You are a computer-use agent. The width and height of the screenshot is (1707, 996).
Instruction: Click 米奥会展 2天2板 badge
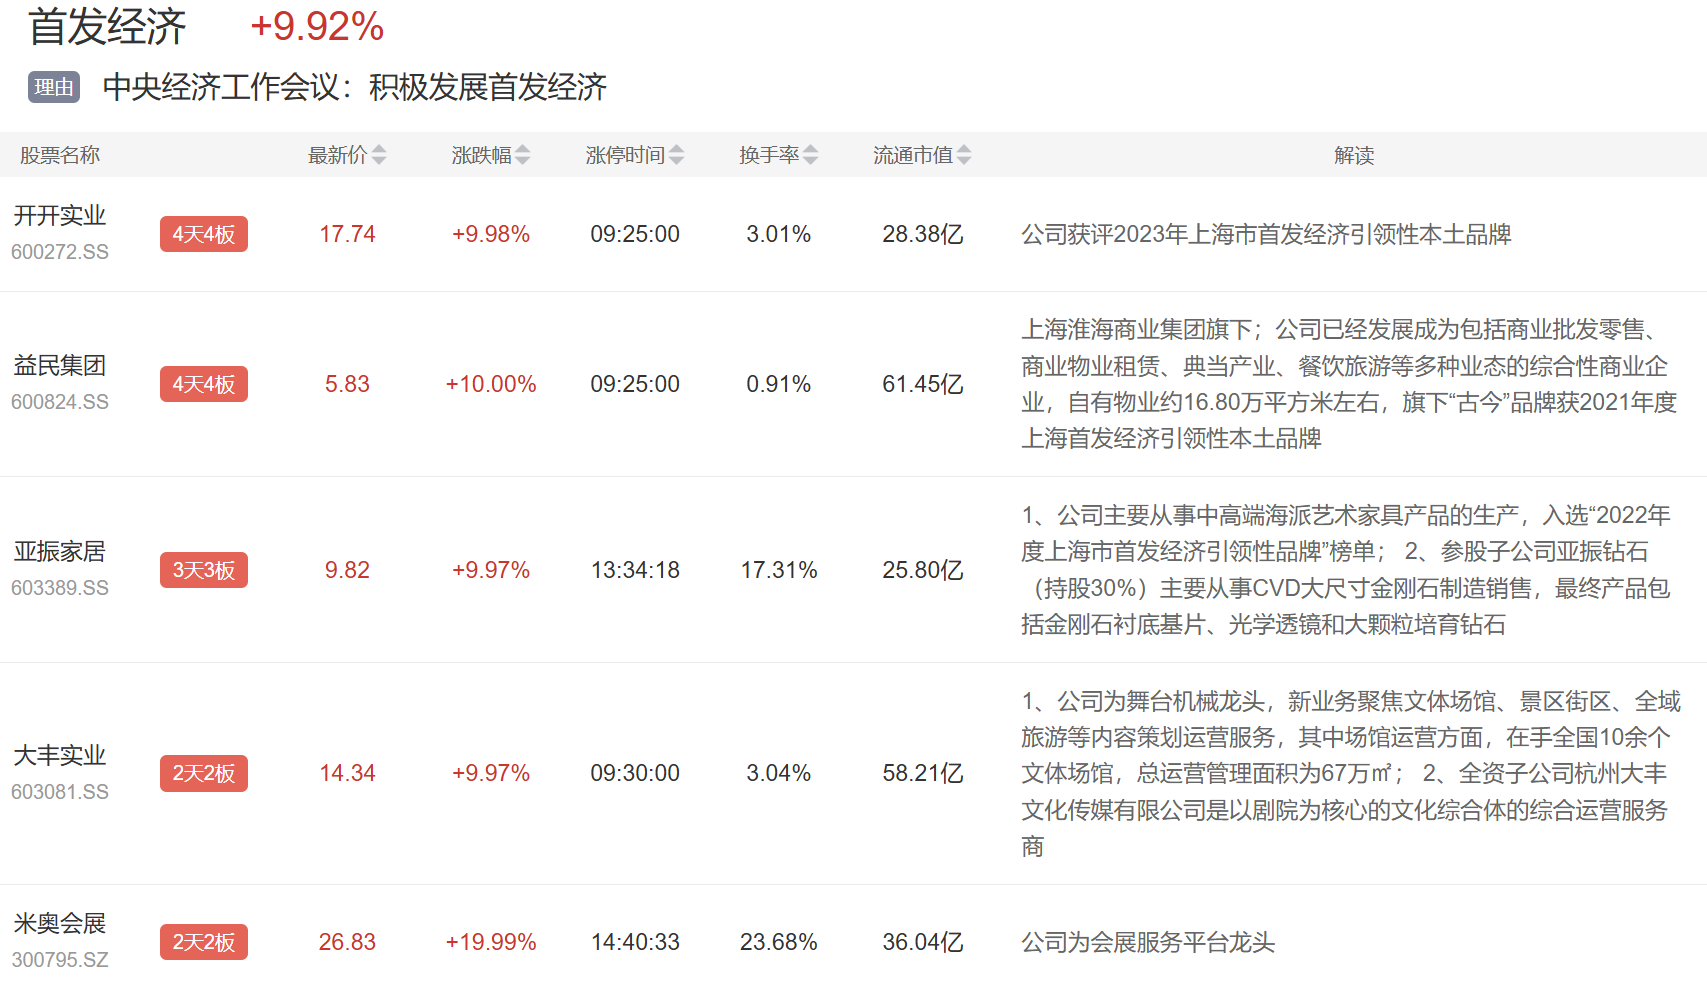[x=204, y=942]
